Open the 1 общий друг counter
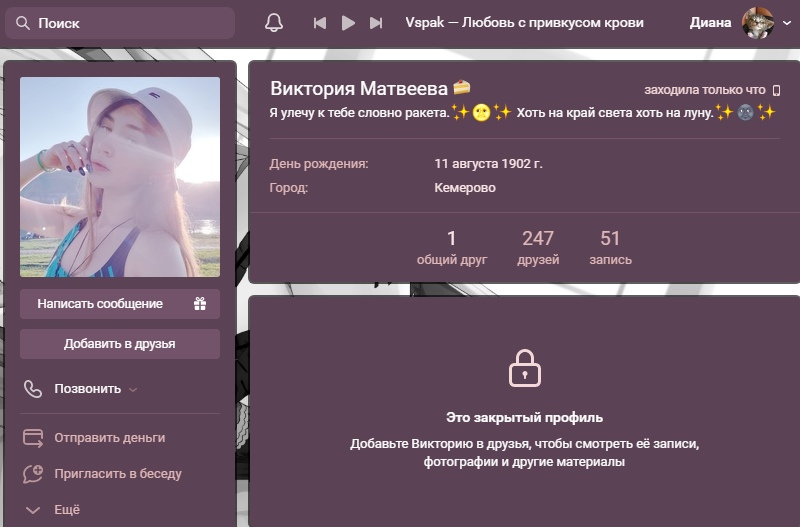 coord(452,247)
